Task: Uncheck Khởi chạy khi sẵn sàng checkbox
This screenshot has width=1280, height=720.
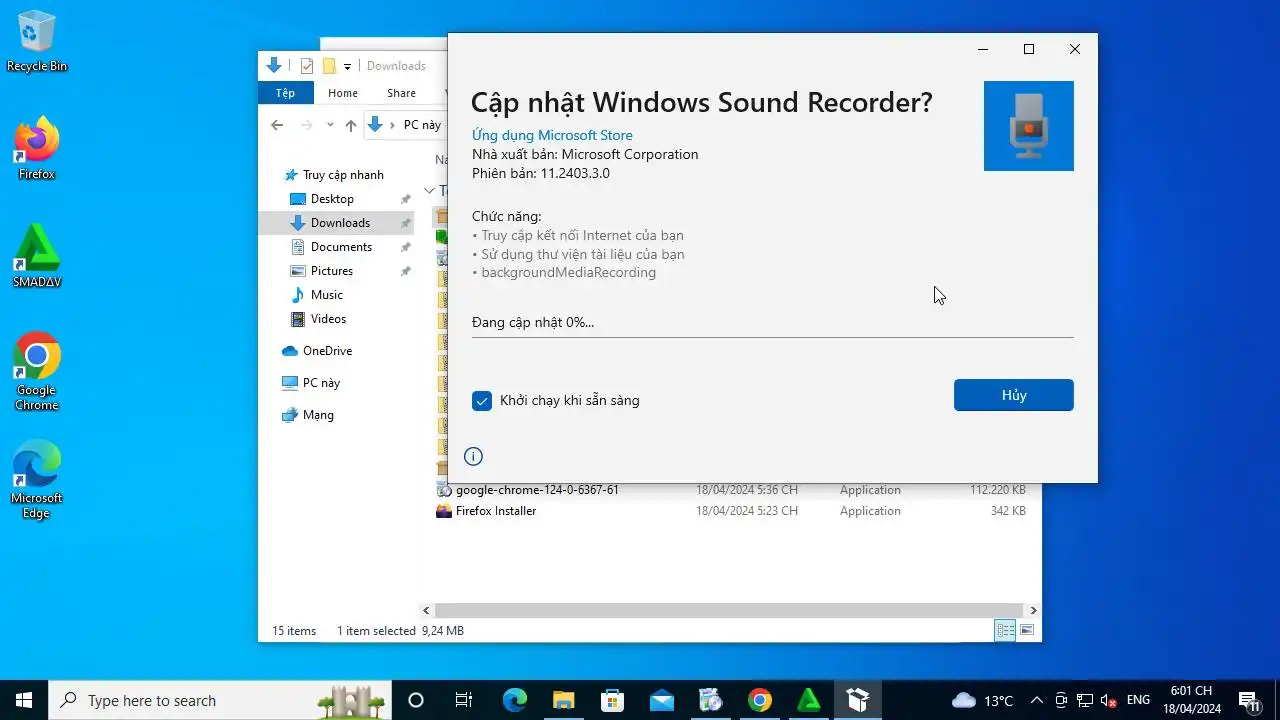Action: point(482,401)
